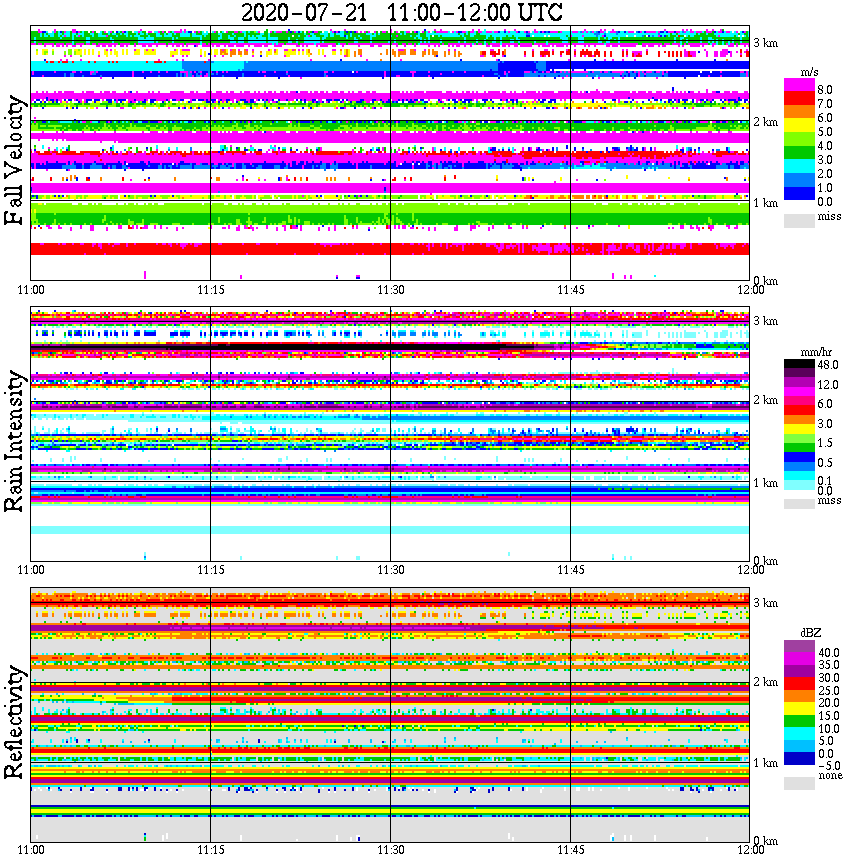Click the black 48.0 swatch in mm/hr legend

tap(800, 364)
